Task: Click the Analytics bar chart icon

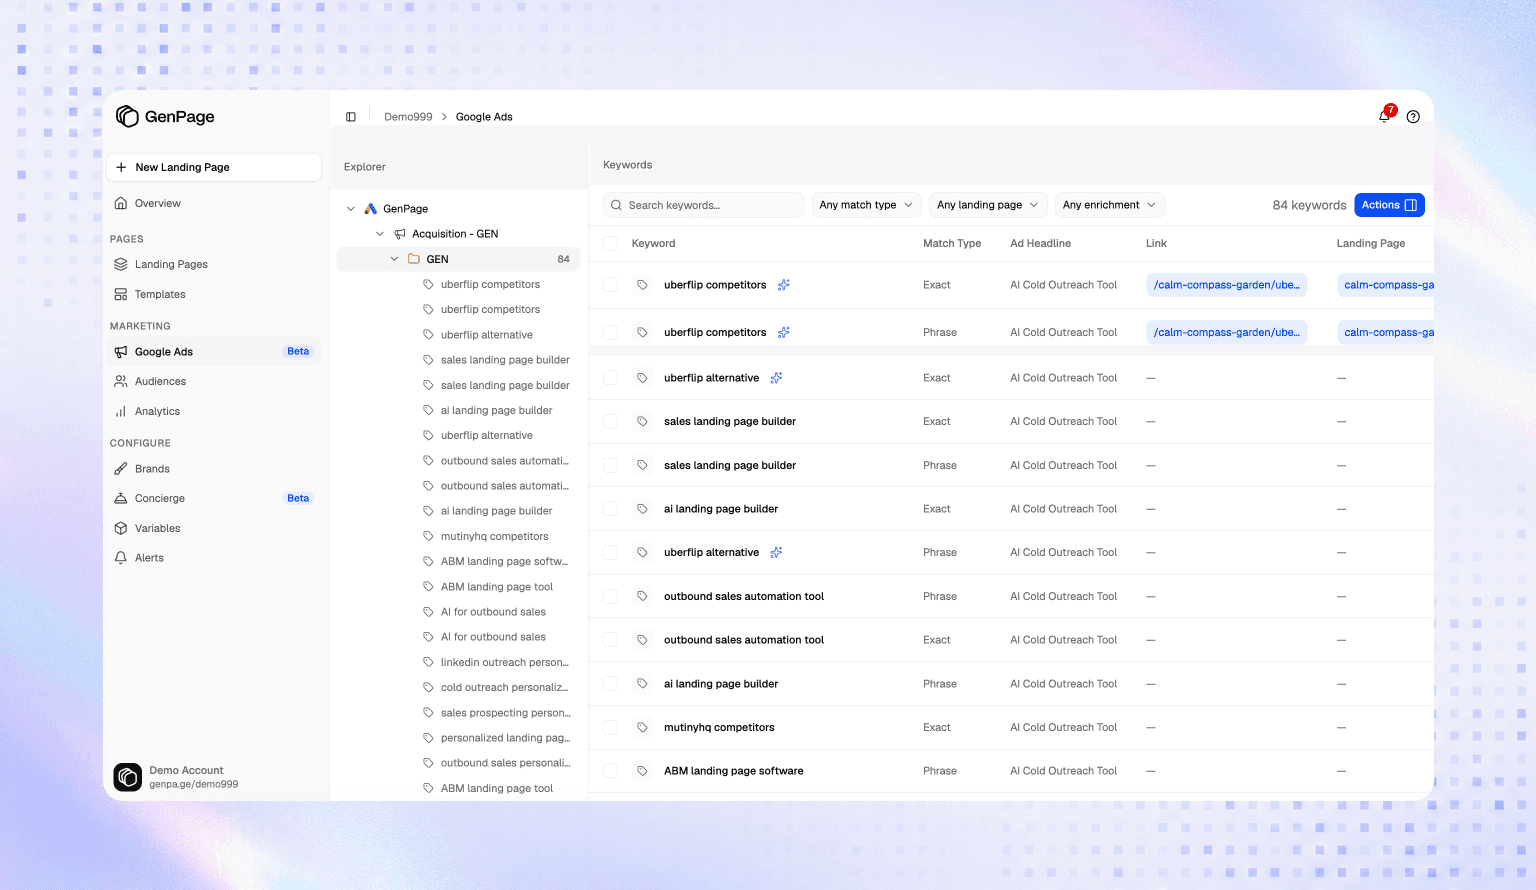Action: (x=121, y=411)
